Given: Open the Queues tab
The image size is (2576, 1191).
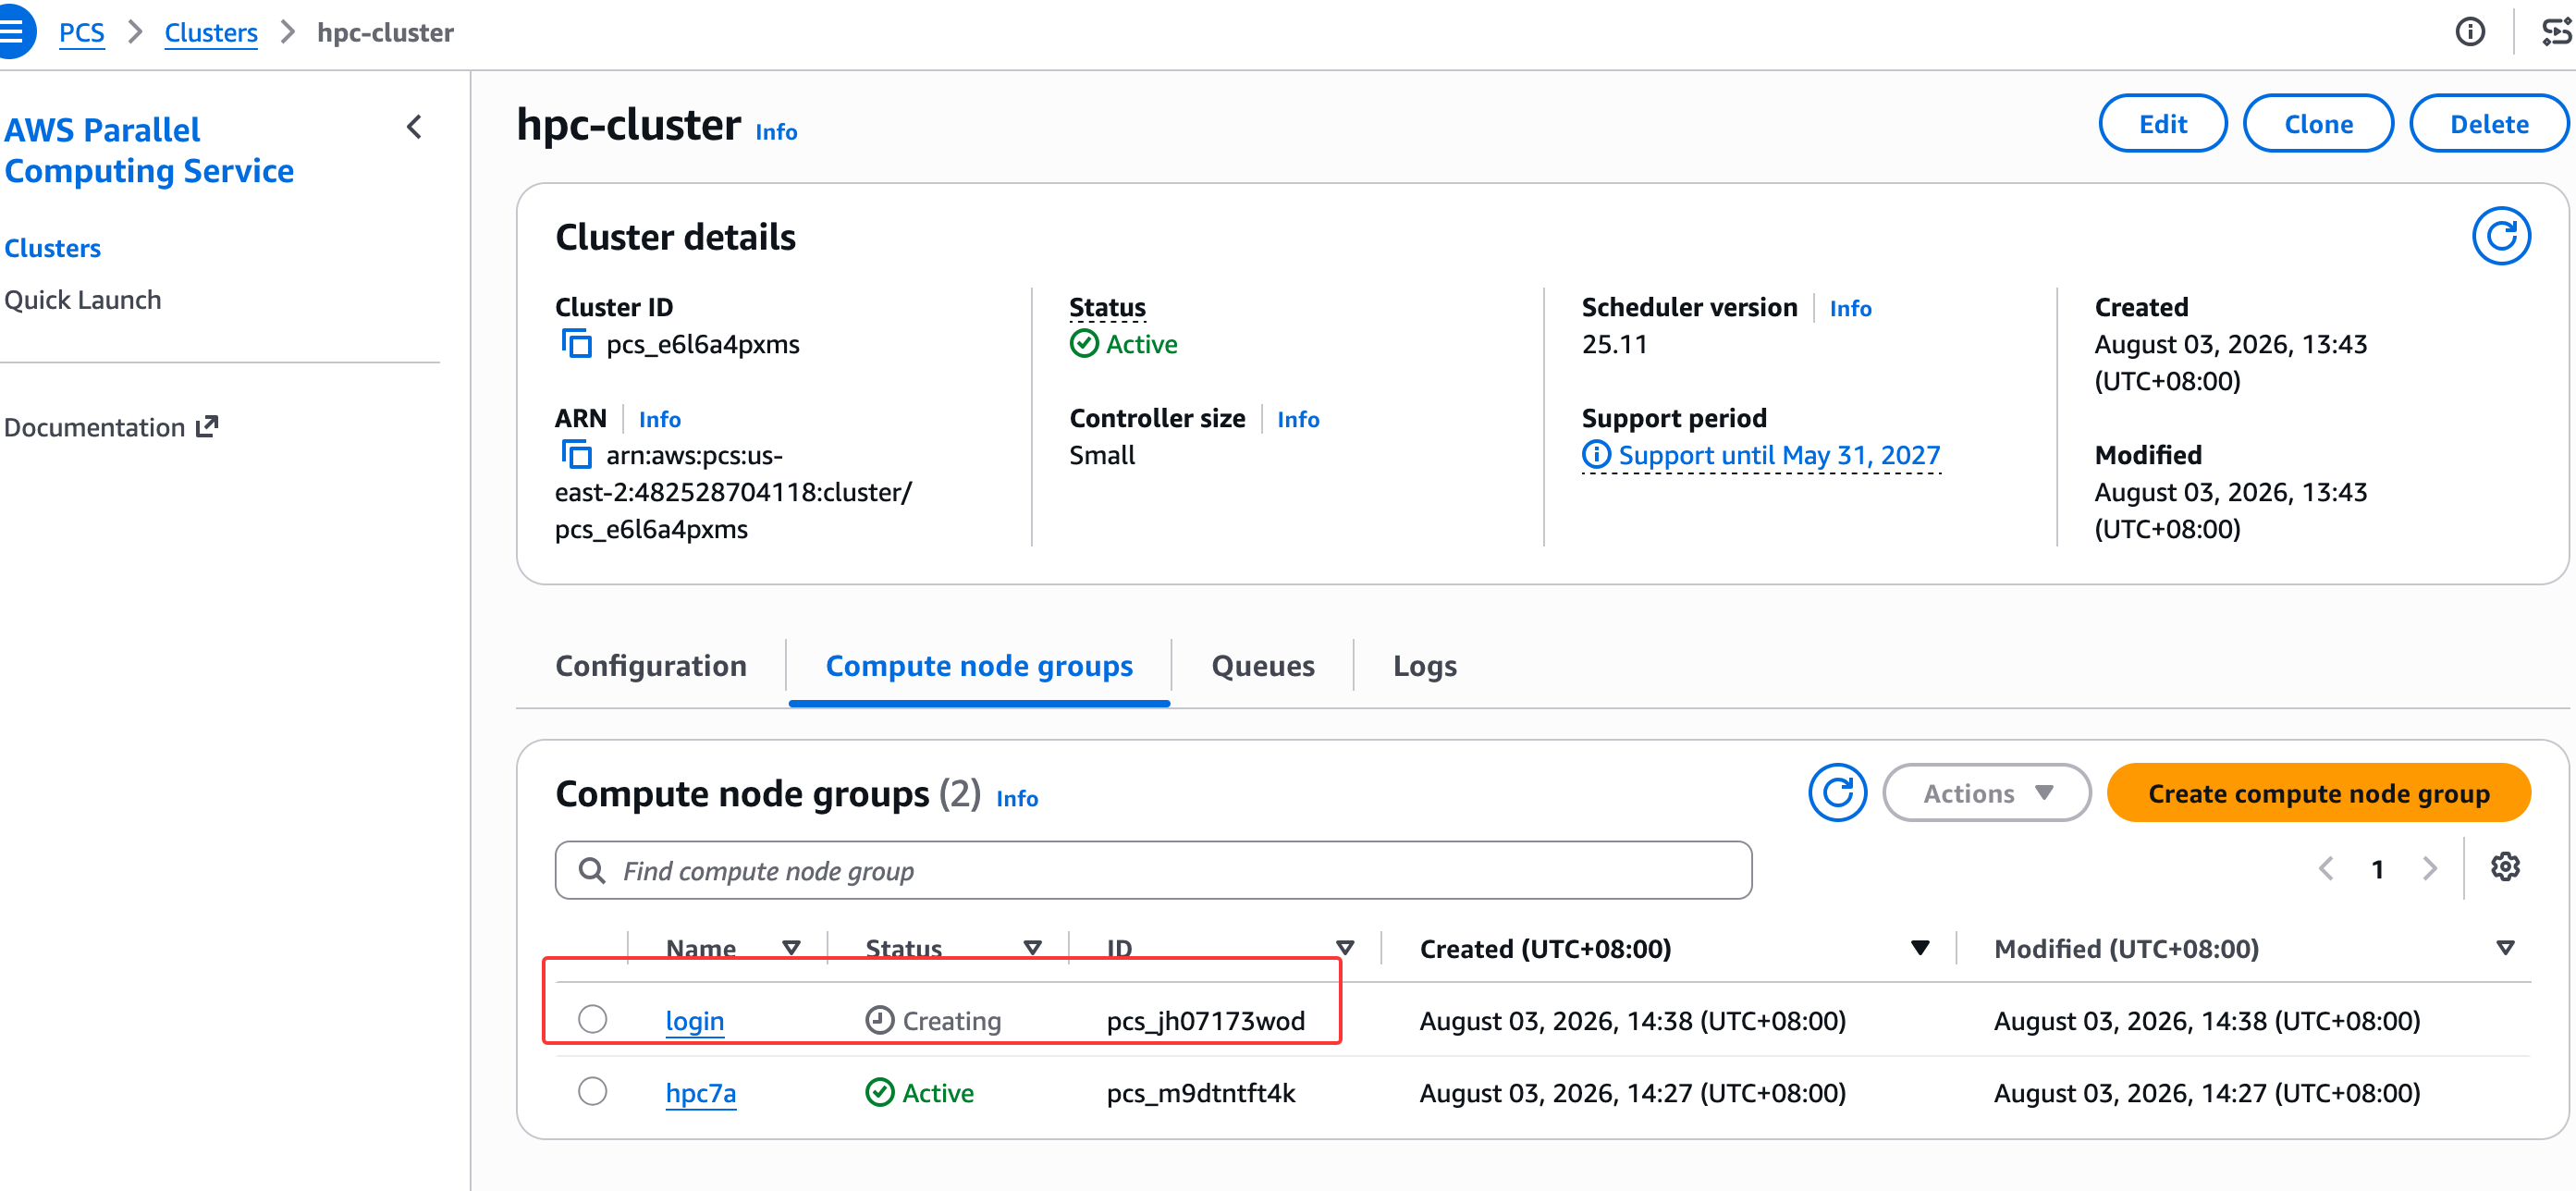Looking at the screenshot, I should pos(1262,665).
